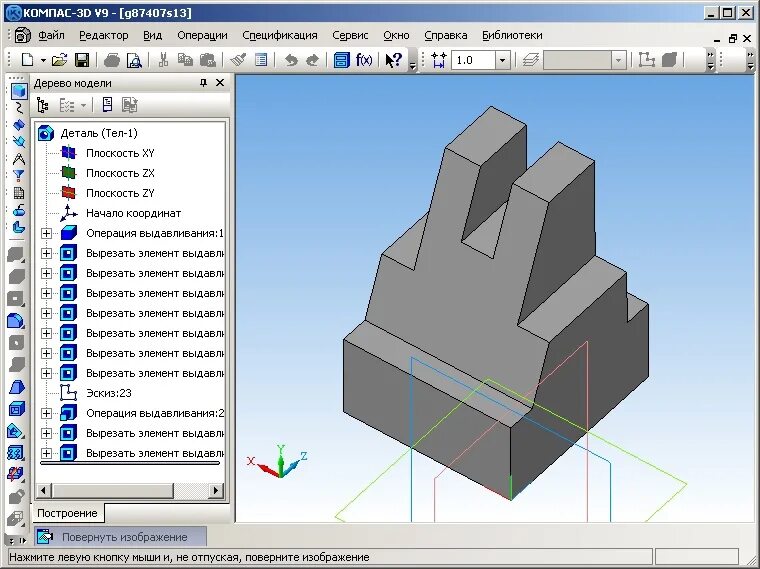Open the Справка menu
The width and height of the screenshot is (760, 569).
coord(445,35)
